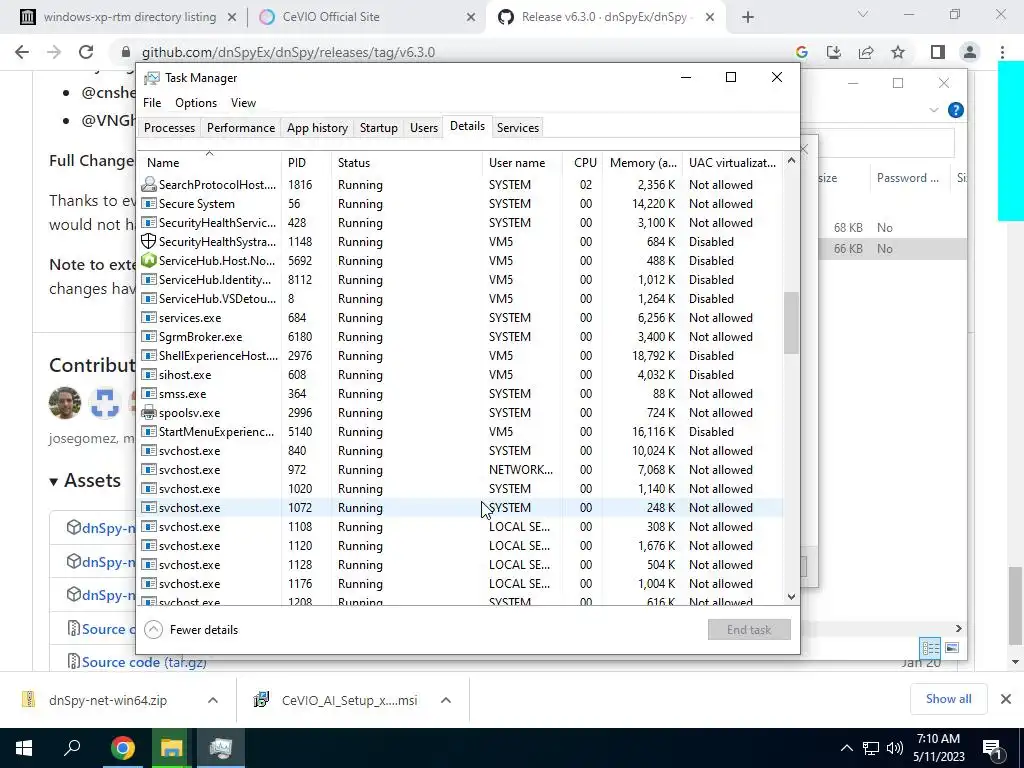Click the SearchProtocolHost process icon
Screen dimensions: 1024x768
tap(149, 185)
